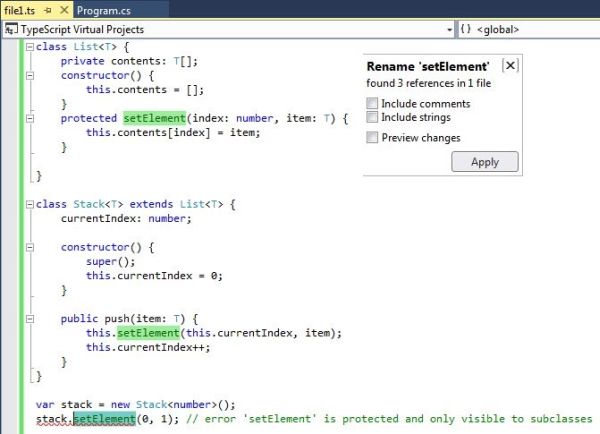Click the TypeScript Virtual Projects icon
Screen dimensions: 600x434
[x=11, y=29]
